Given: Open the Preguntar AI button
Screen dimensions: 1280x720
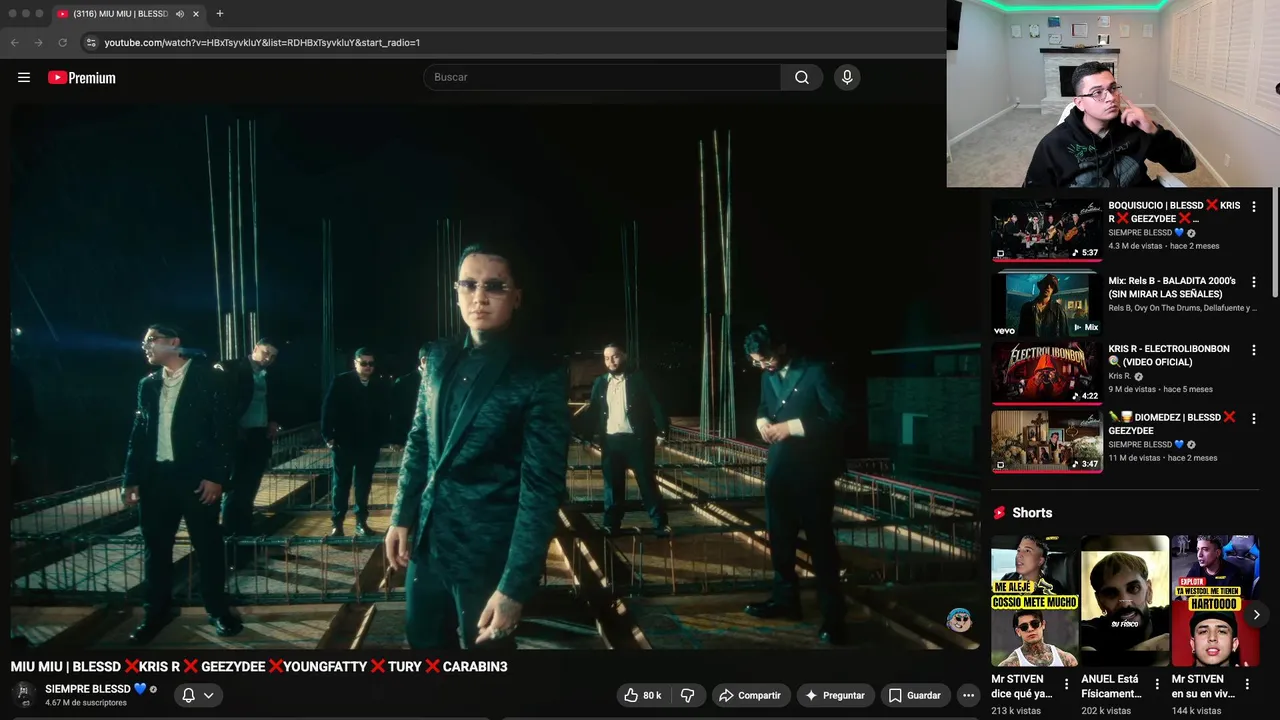Looking at the screenshot, I should tap(836, 695).
